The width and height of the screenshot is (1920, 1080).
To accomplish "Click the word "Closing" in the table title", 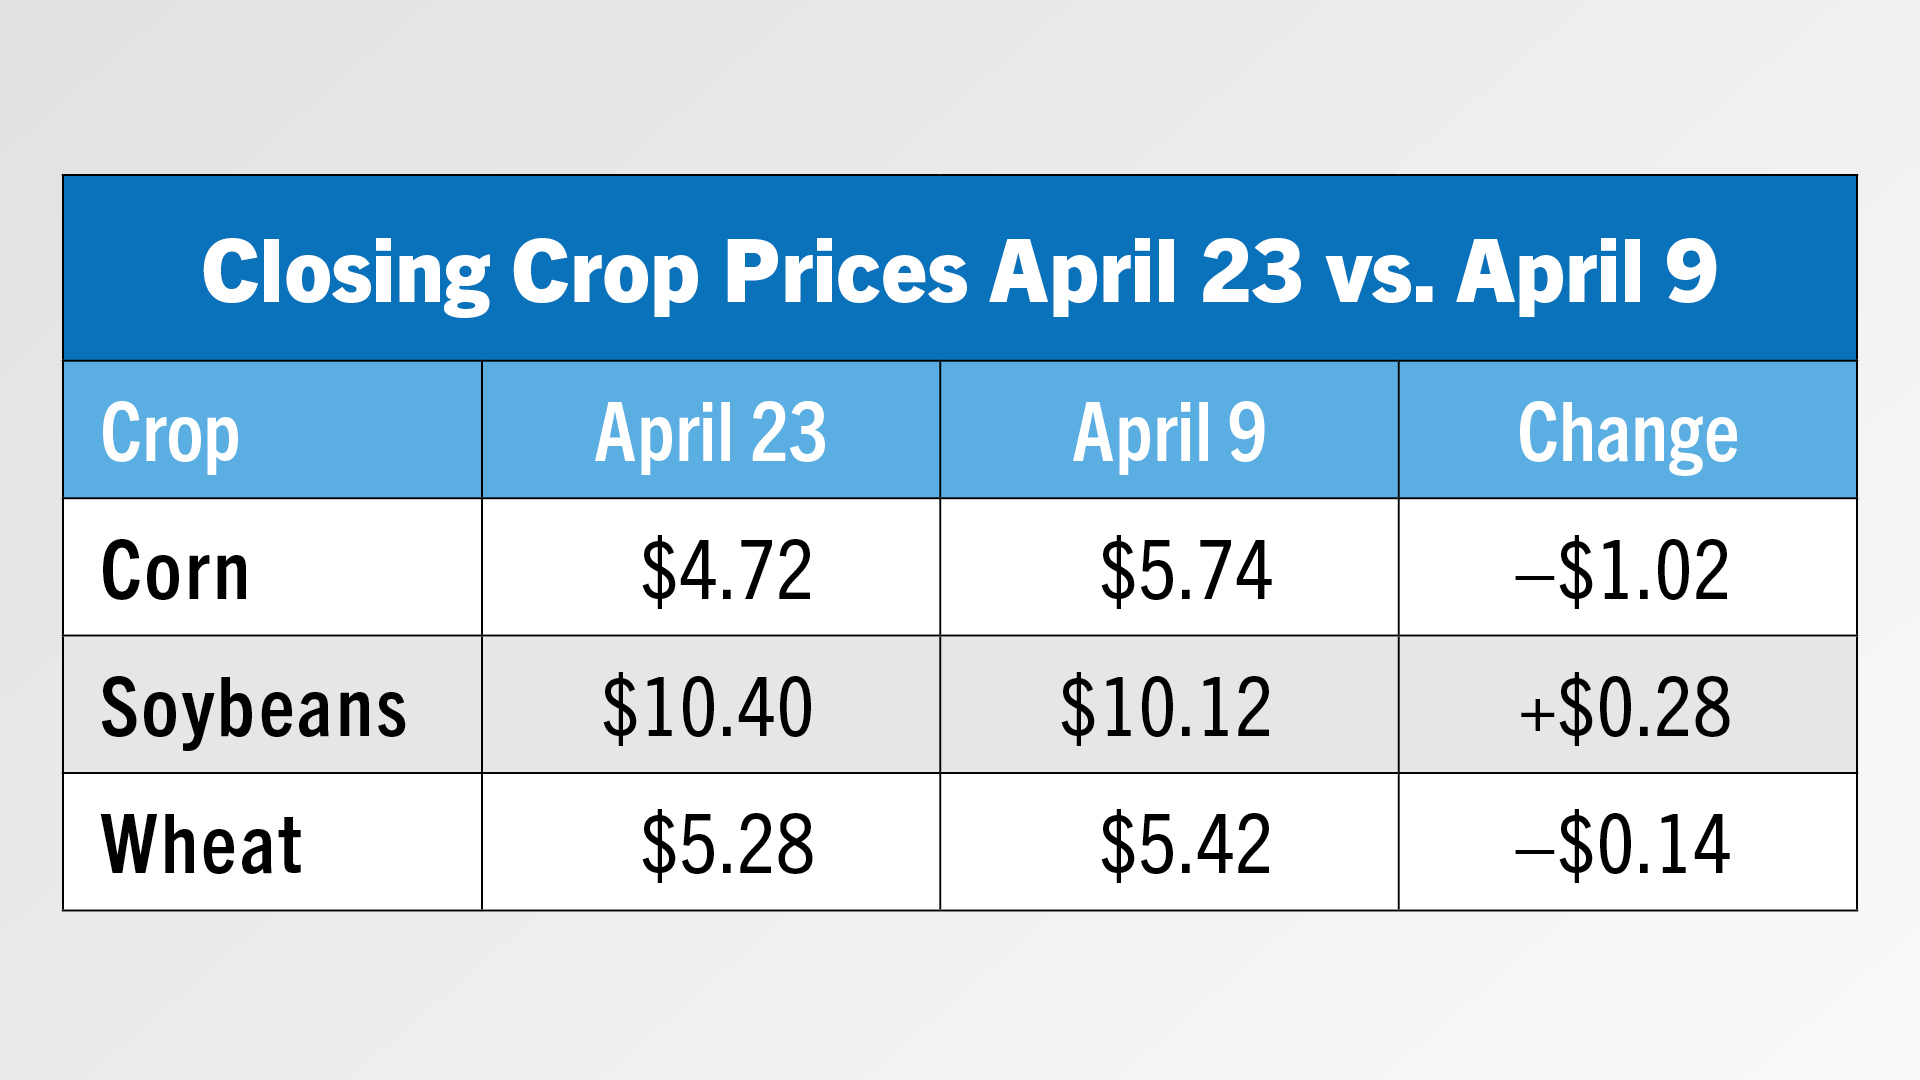I will pyautogui.click(x=345, y=272).
